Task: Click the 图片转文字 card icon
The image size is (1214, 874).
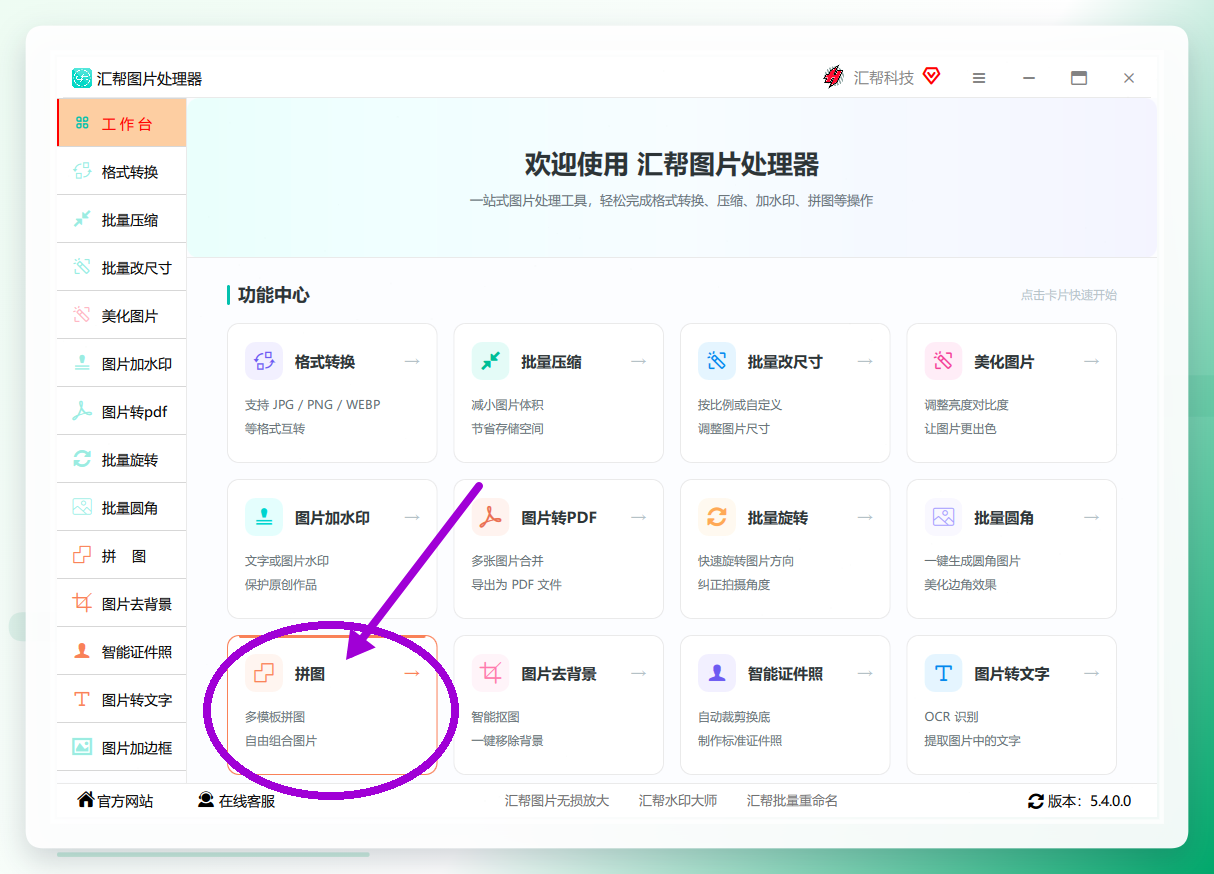Action: (x=943, y=673)
